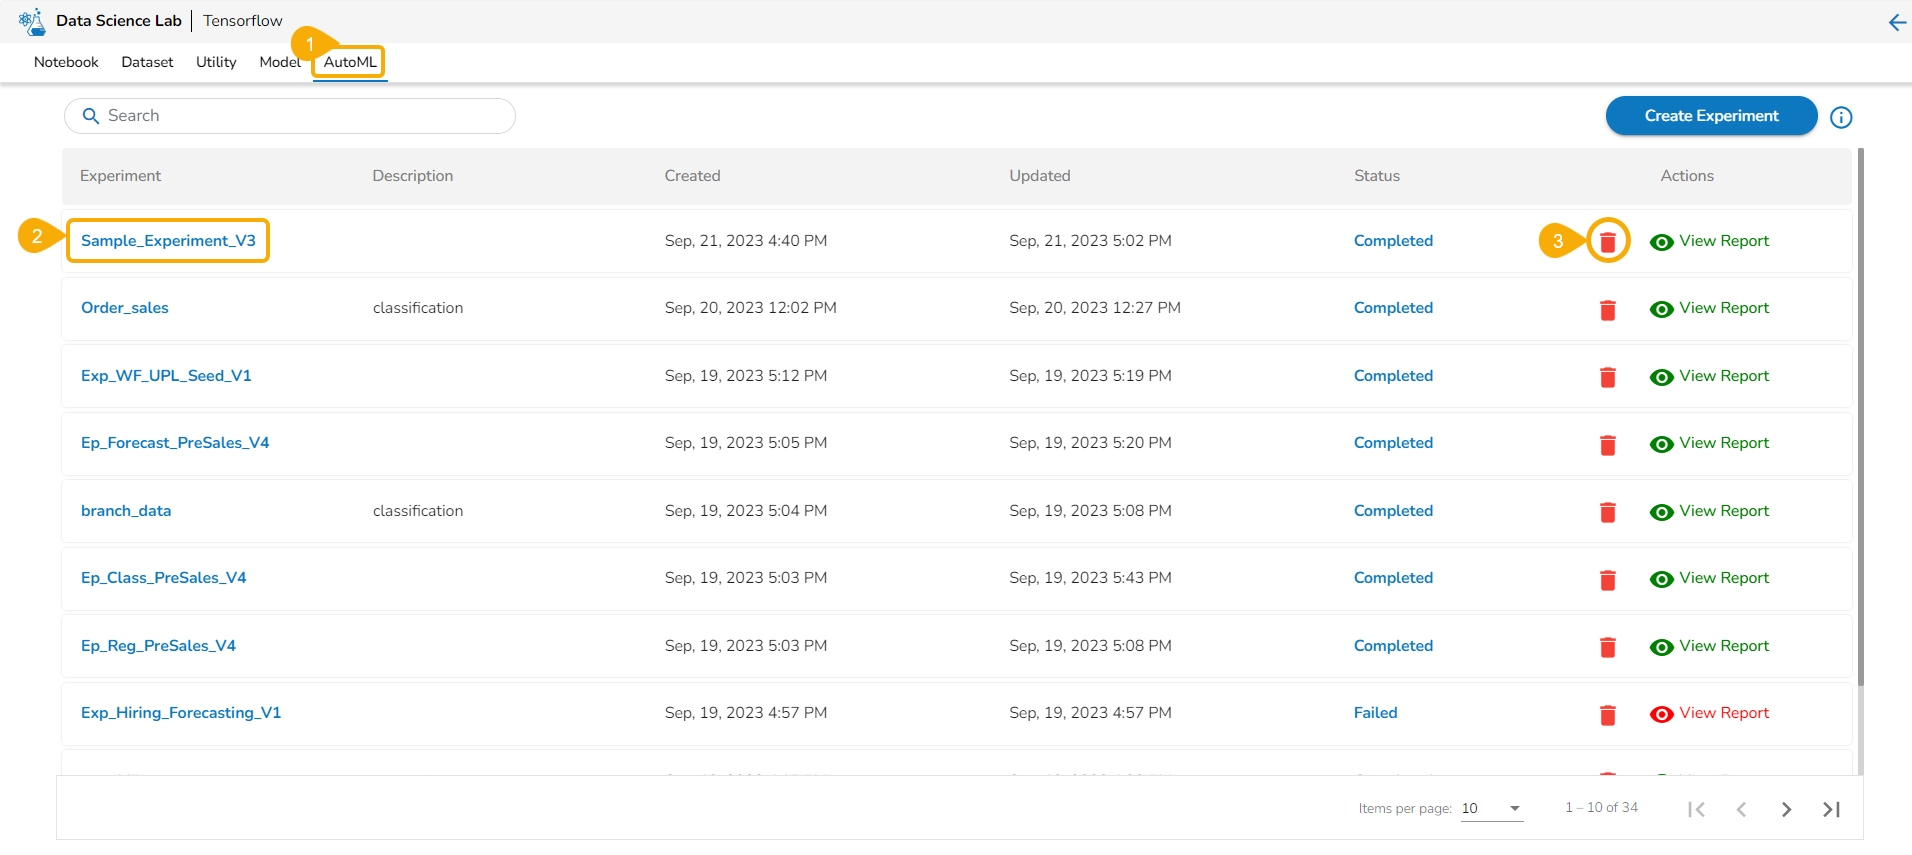Click the back arrow at top right
The height and width of the screenshot is (855, 1912).
pyautogui.click(x=1896, y=22)
